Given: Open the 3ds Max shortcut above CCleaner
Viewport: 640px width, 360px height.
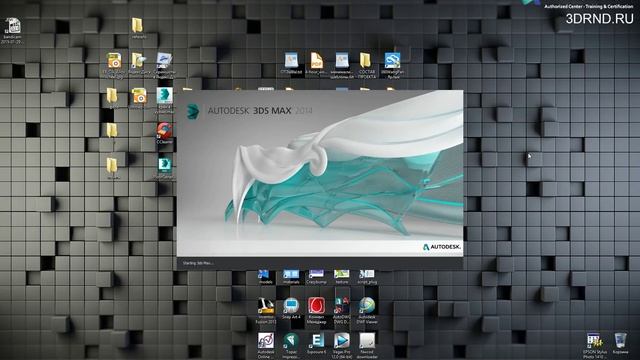Looking at the screenshot, I should [164, 99].
